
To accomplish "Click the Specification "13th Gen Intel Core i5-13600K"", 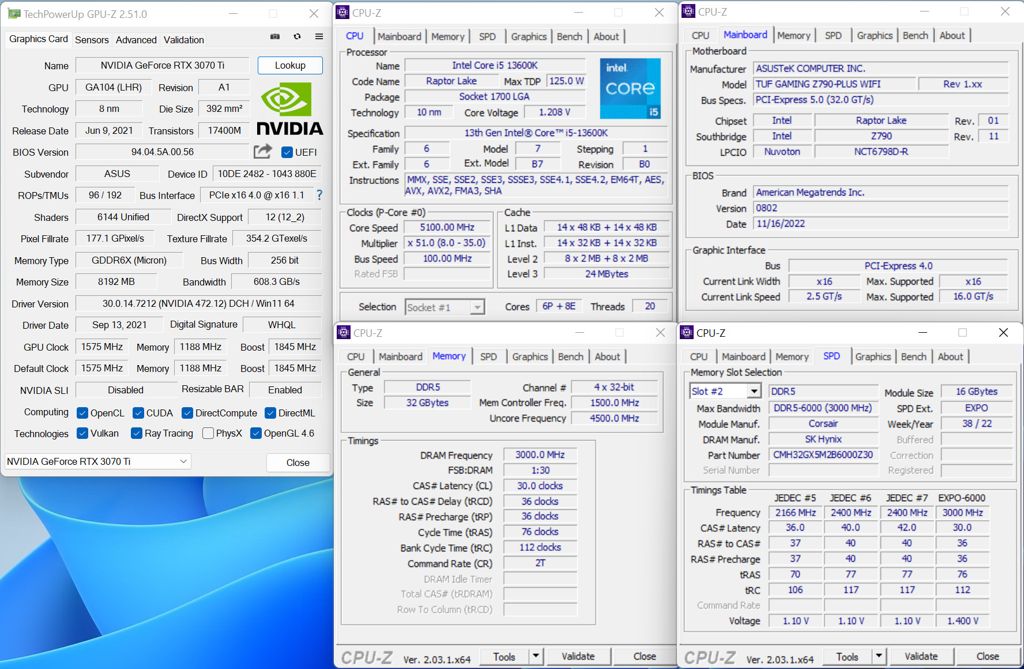I will 536,133.
